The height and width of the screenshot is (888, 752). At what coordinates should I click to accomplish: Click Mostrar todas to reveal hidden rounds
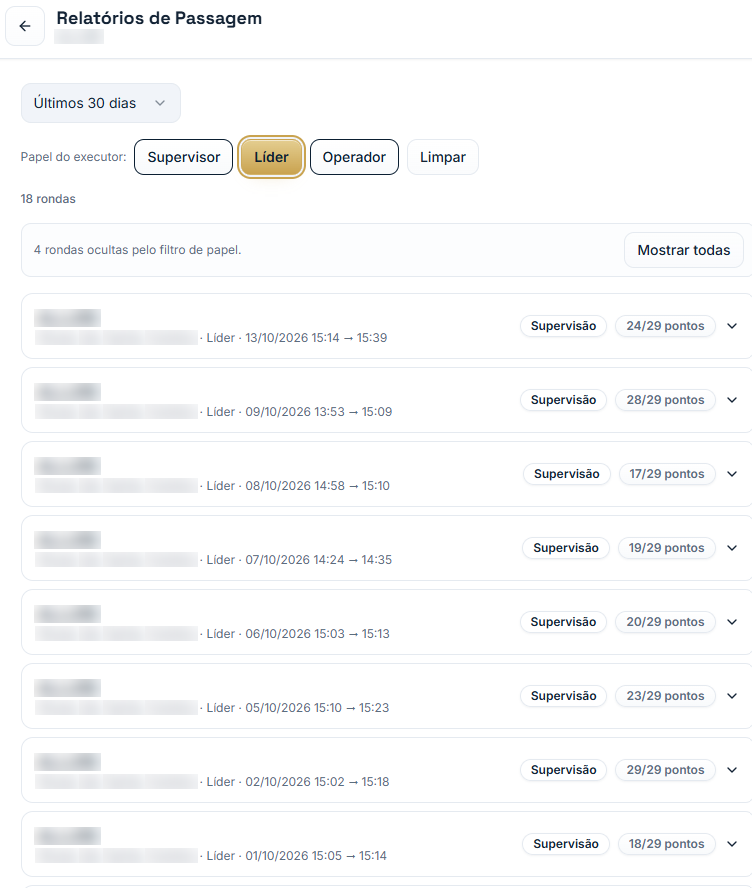coord(683,250)
